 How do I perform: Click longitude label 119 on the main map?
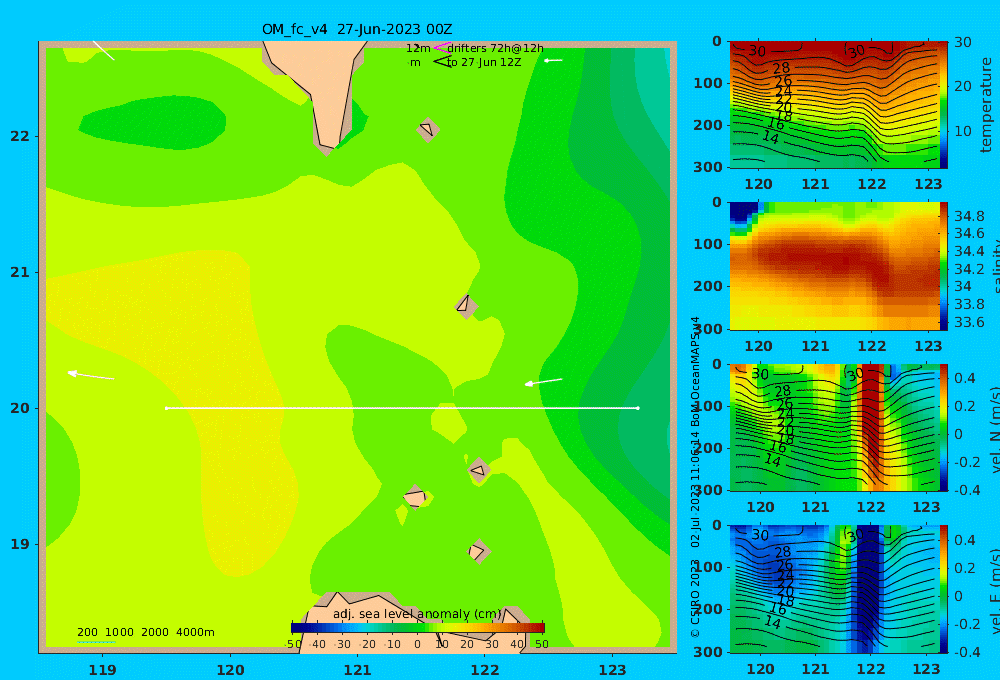point(103,670)
